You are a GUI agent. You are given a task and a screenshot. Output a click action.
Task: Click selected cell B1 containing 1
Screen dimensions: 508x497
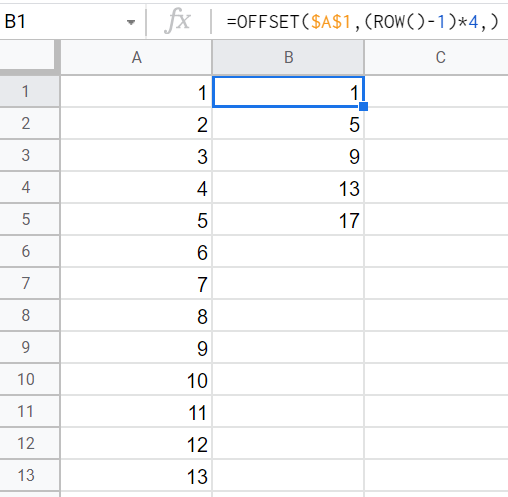pyautogui.click(x=288, y=92)
